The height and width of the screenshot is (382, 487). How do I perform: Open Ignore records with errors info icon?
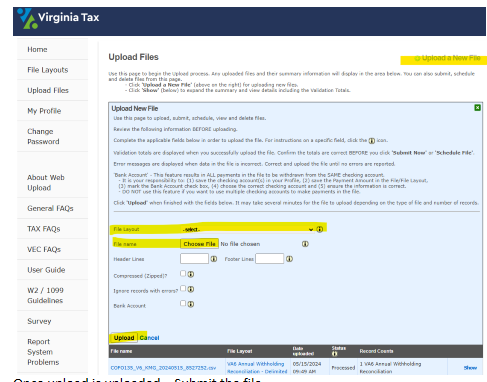coord(191,289)
